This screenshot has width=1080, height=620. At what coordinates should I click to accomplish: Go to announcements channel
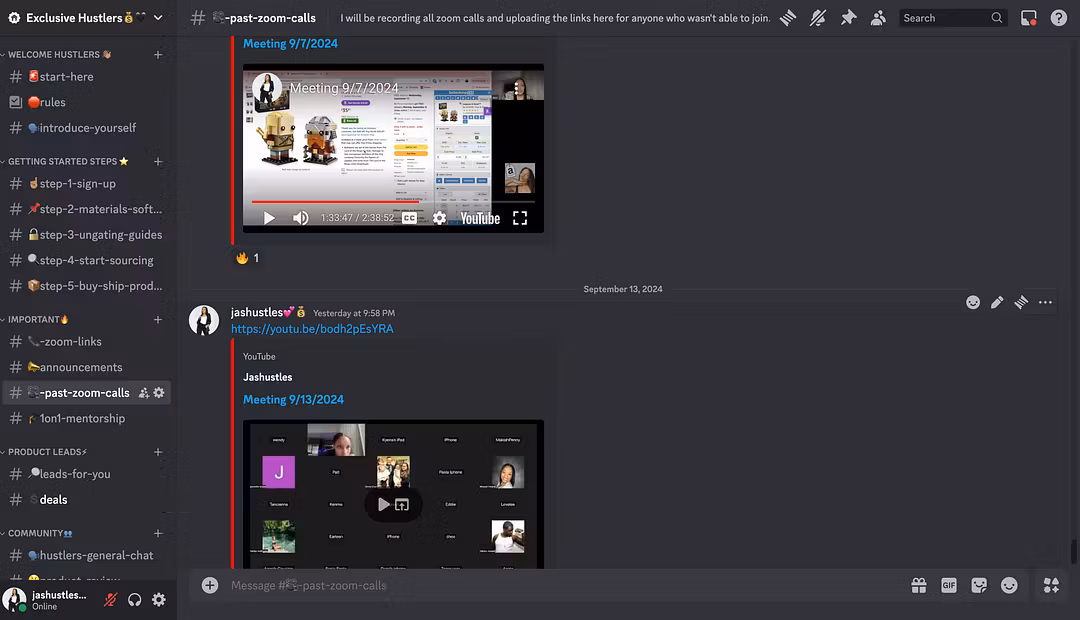80,367
